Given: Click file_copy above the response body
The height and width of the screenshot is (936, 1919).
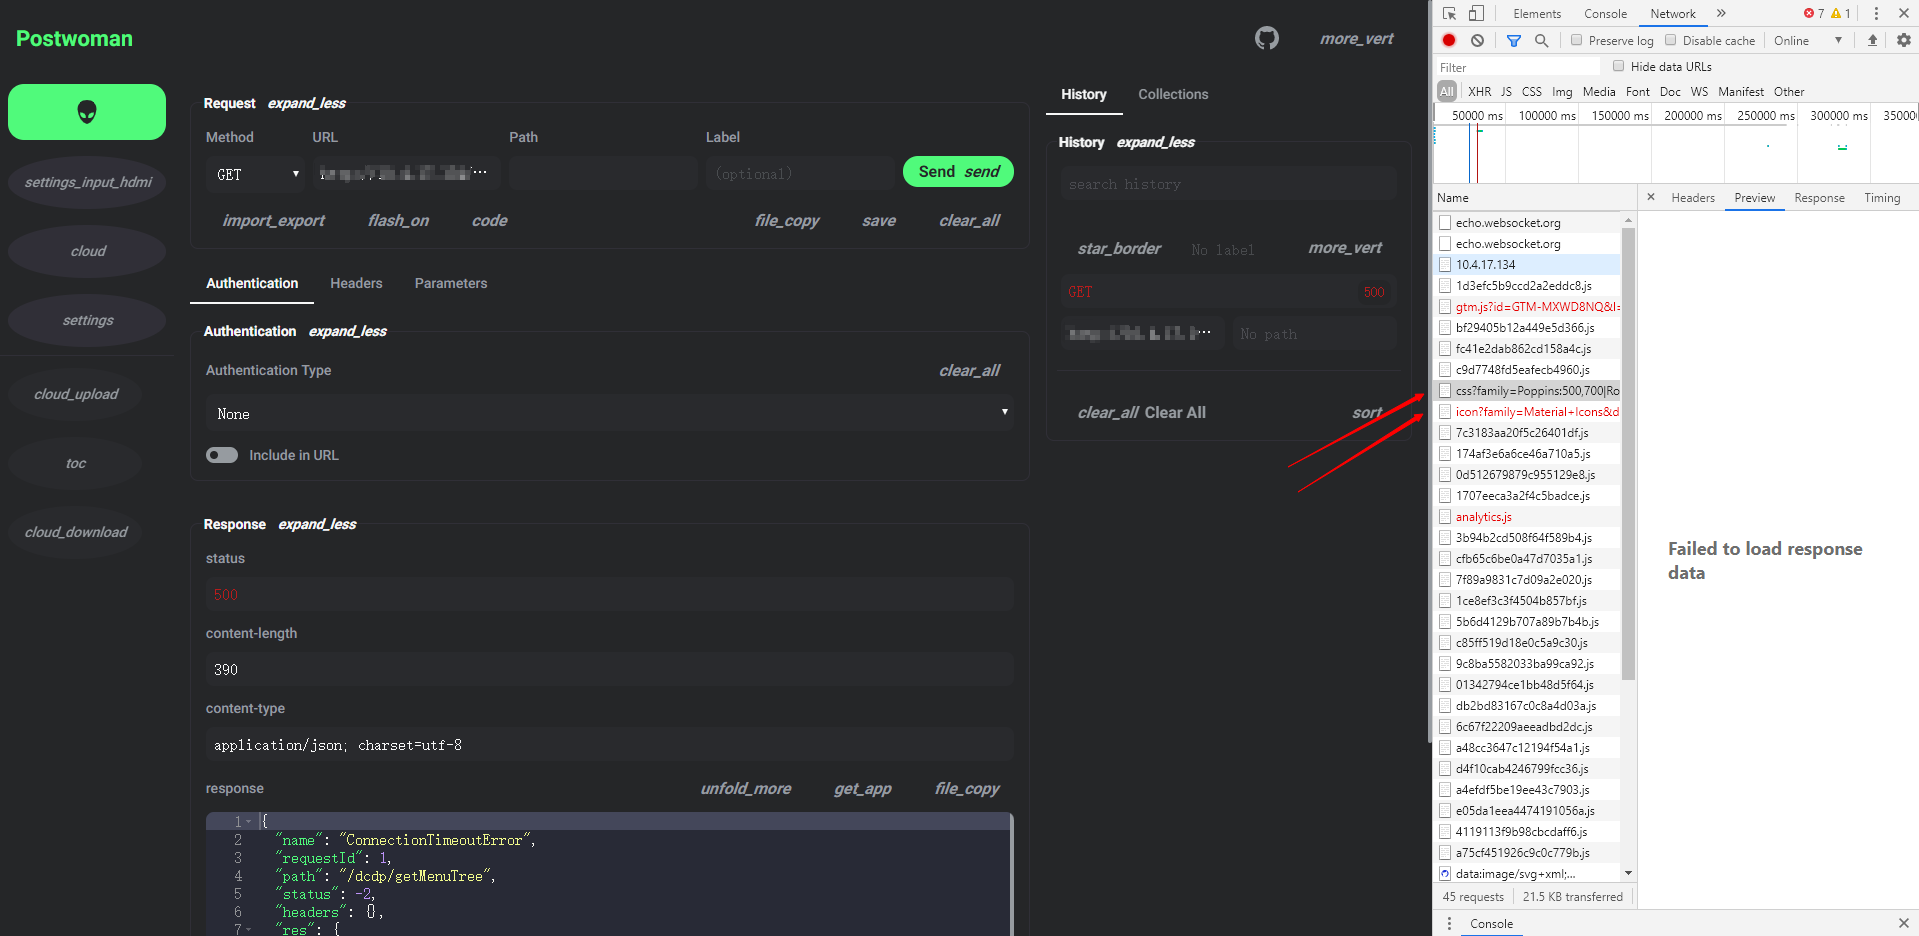Looking at the screenshot, I should (x=967, y=789).
